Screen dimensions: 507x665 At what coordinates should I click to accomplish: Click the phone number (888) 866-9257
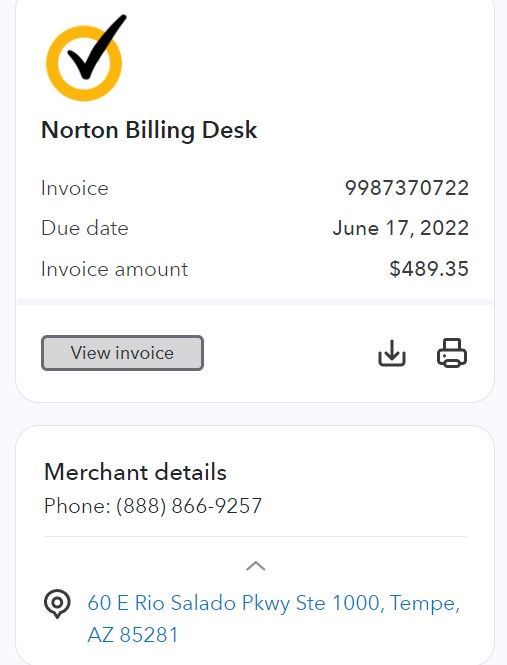pos(189,506)
